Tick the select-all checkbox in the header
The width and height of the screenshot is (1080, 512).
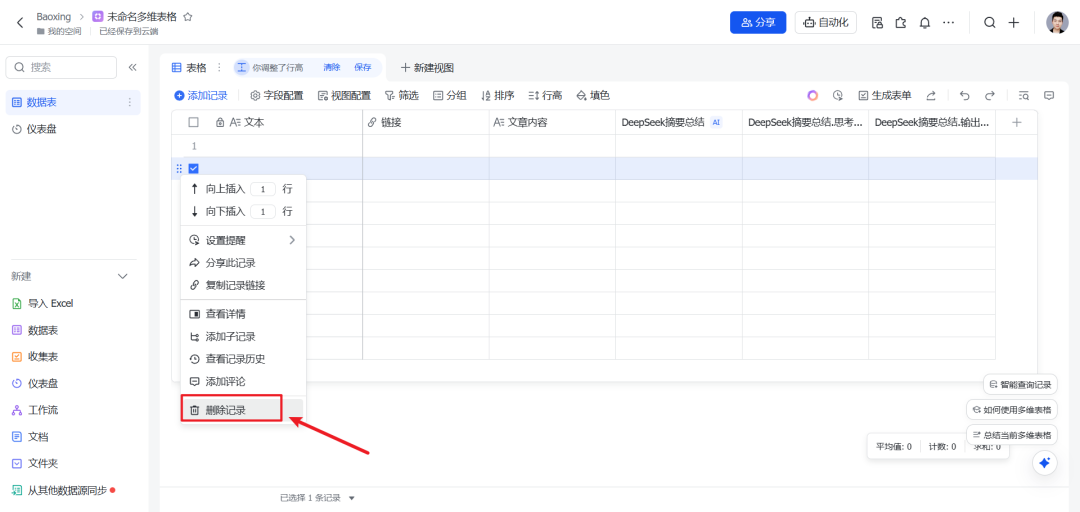194,122
